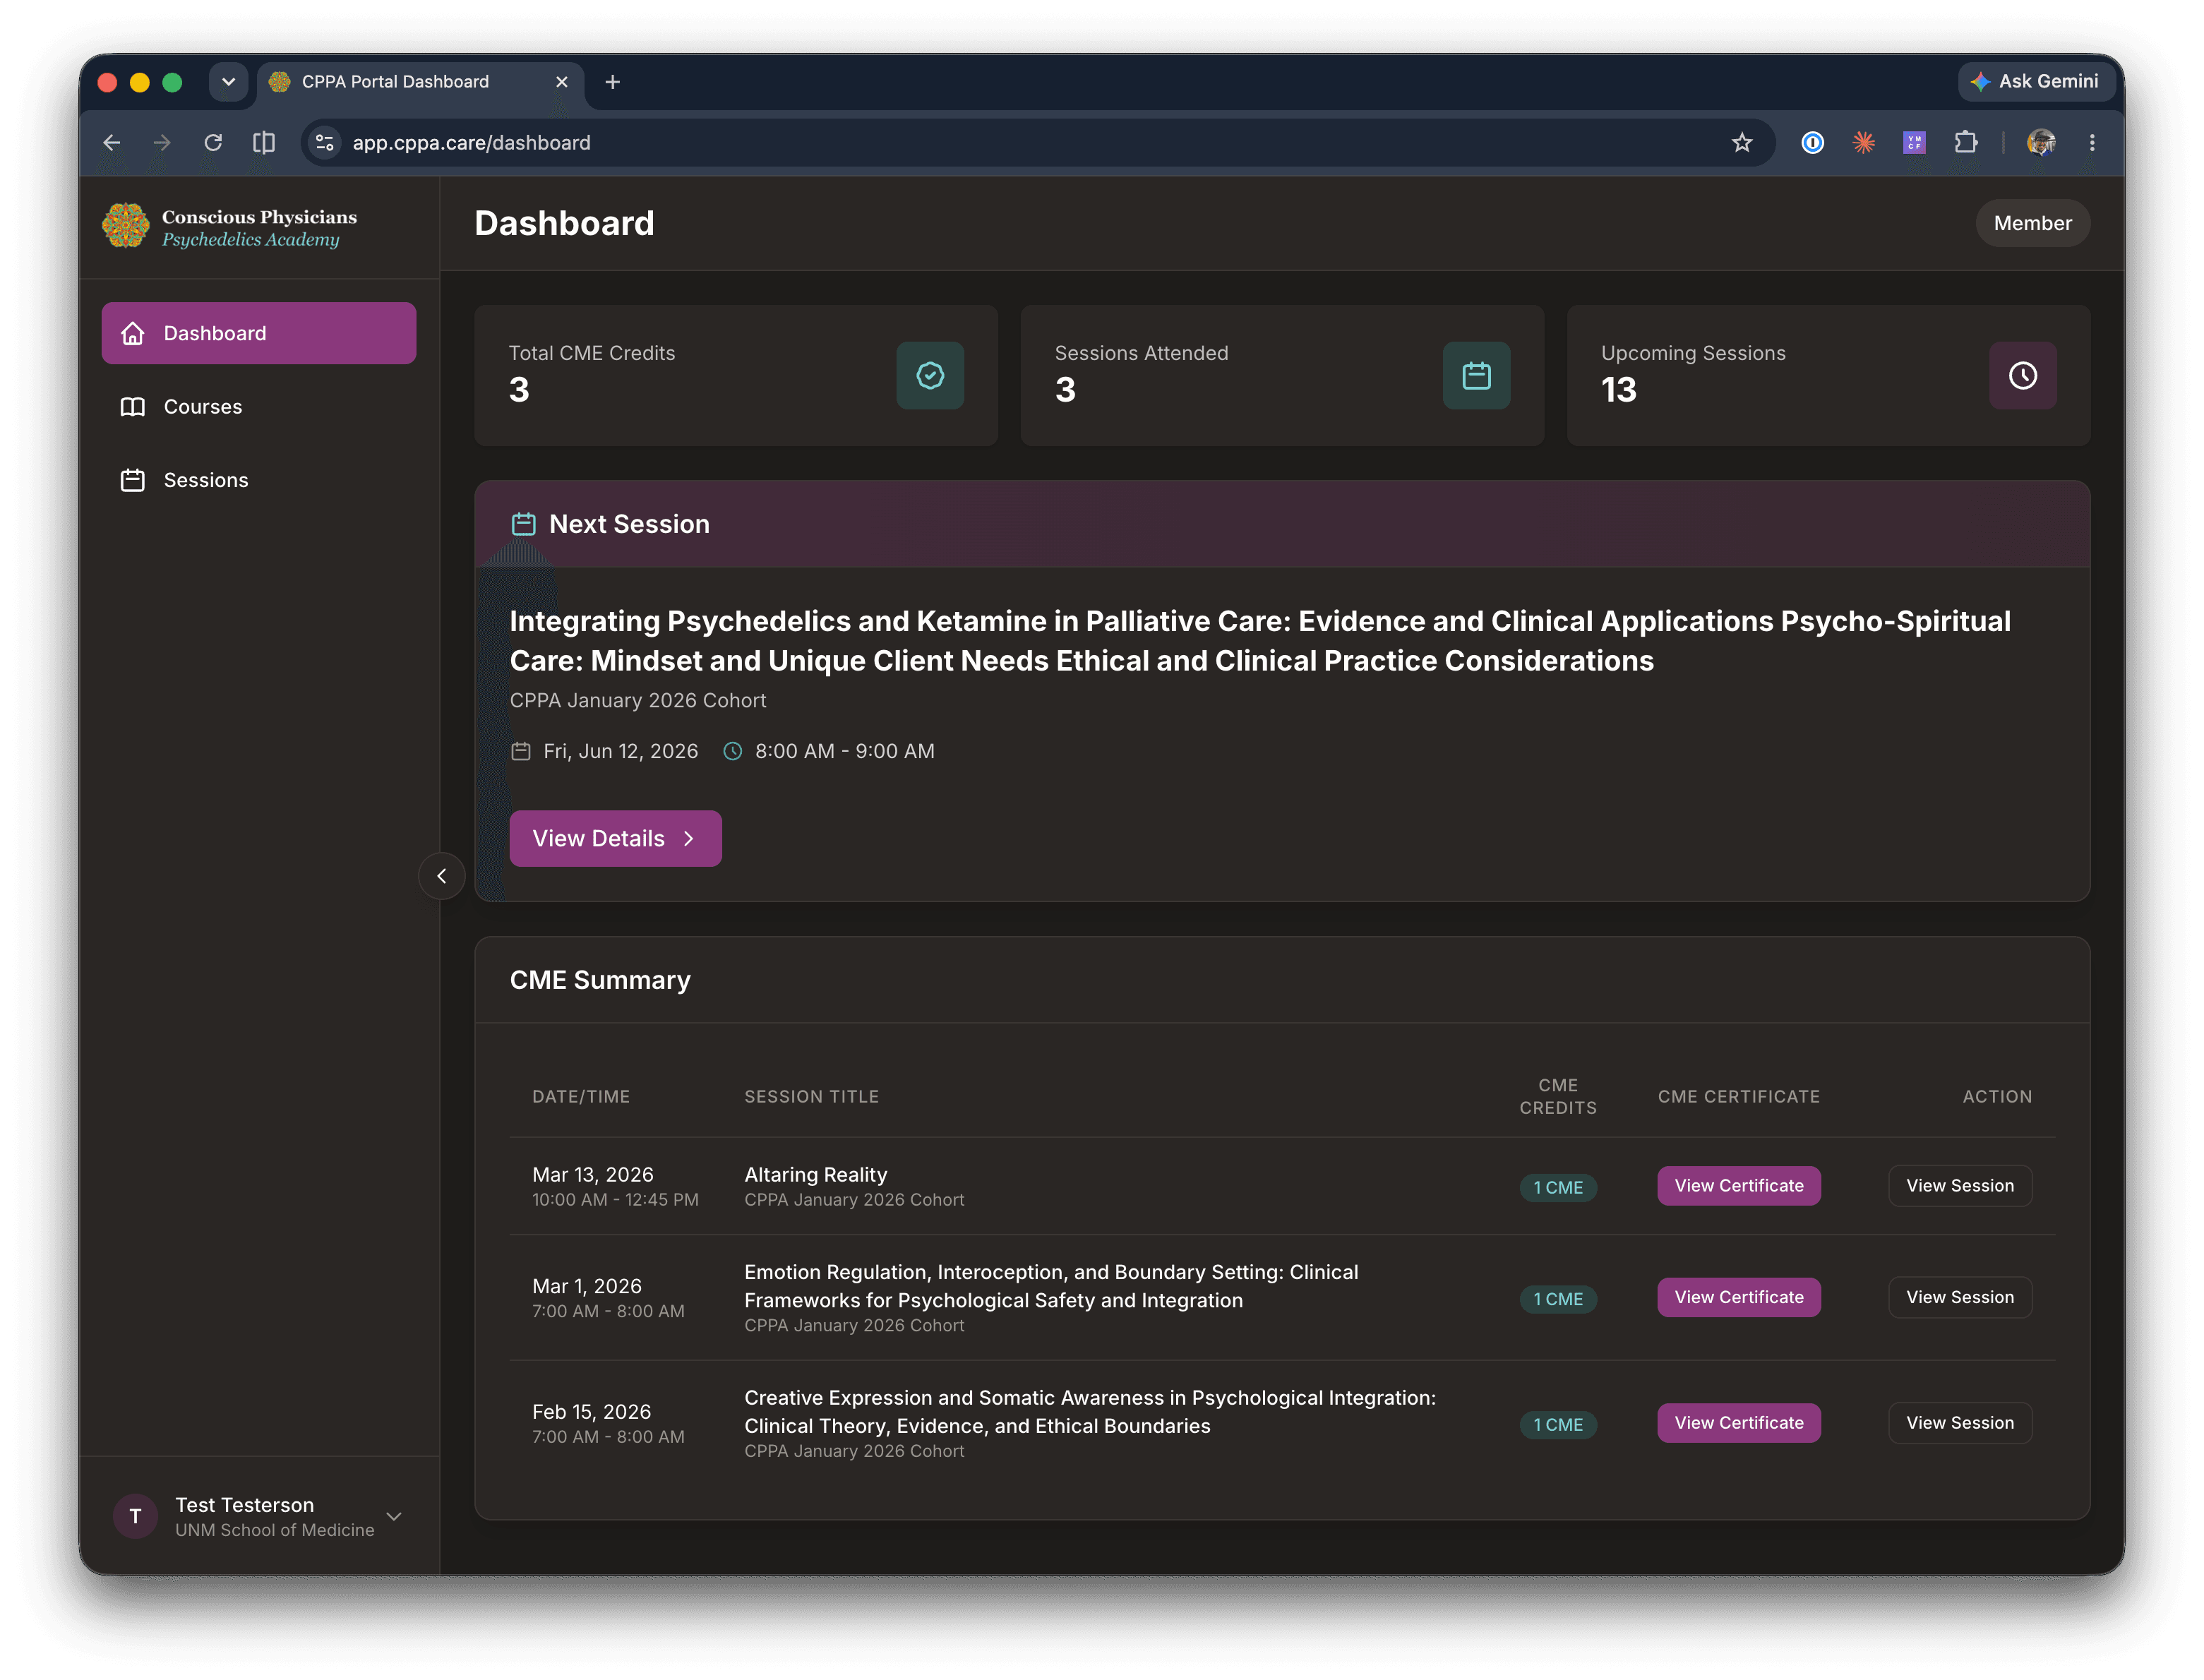Click the Member badge
2204x1680 pixels.
tap(2032, 223)
